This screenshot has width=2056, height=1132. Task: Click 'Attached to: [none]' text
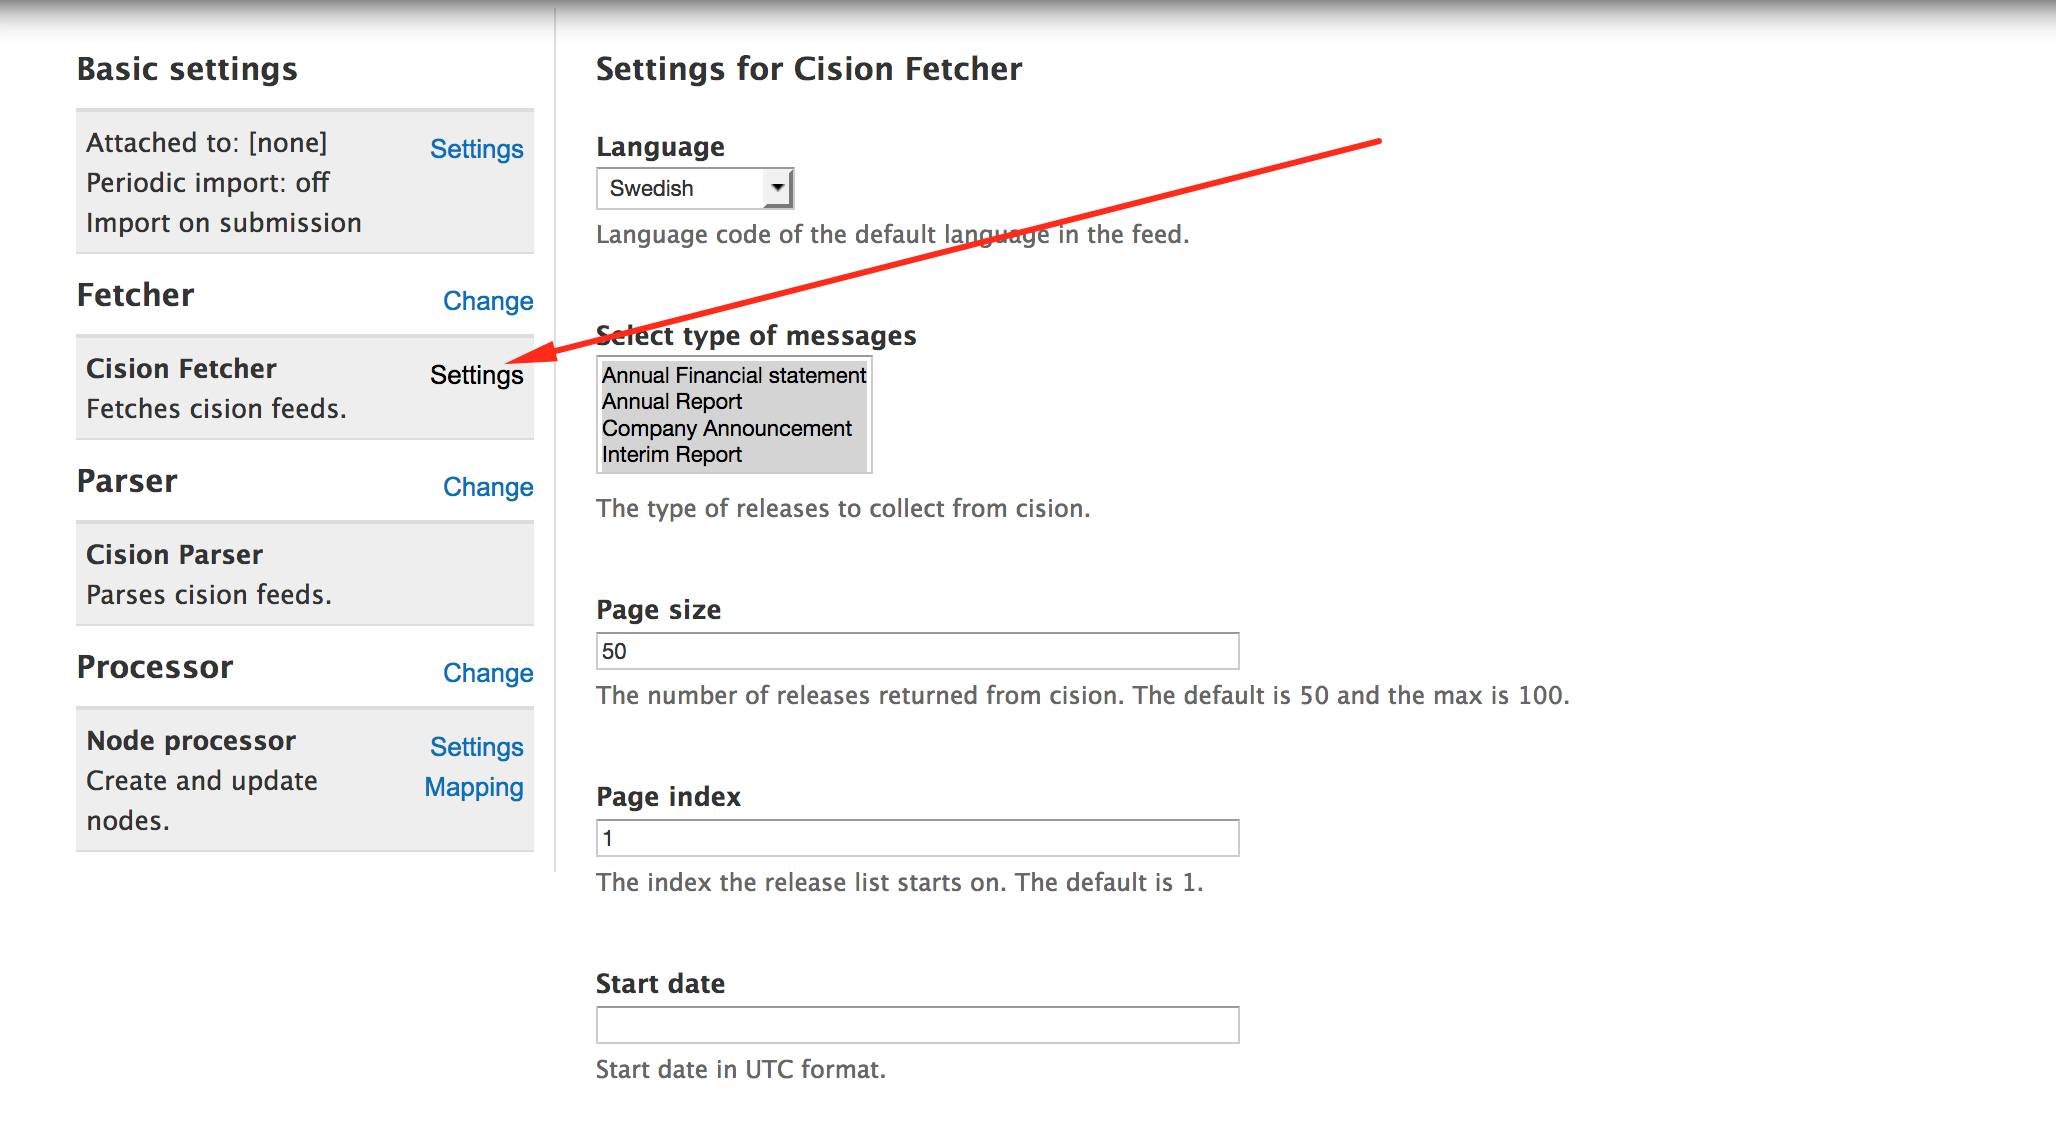[207, 143]
